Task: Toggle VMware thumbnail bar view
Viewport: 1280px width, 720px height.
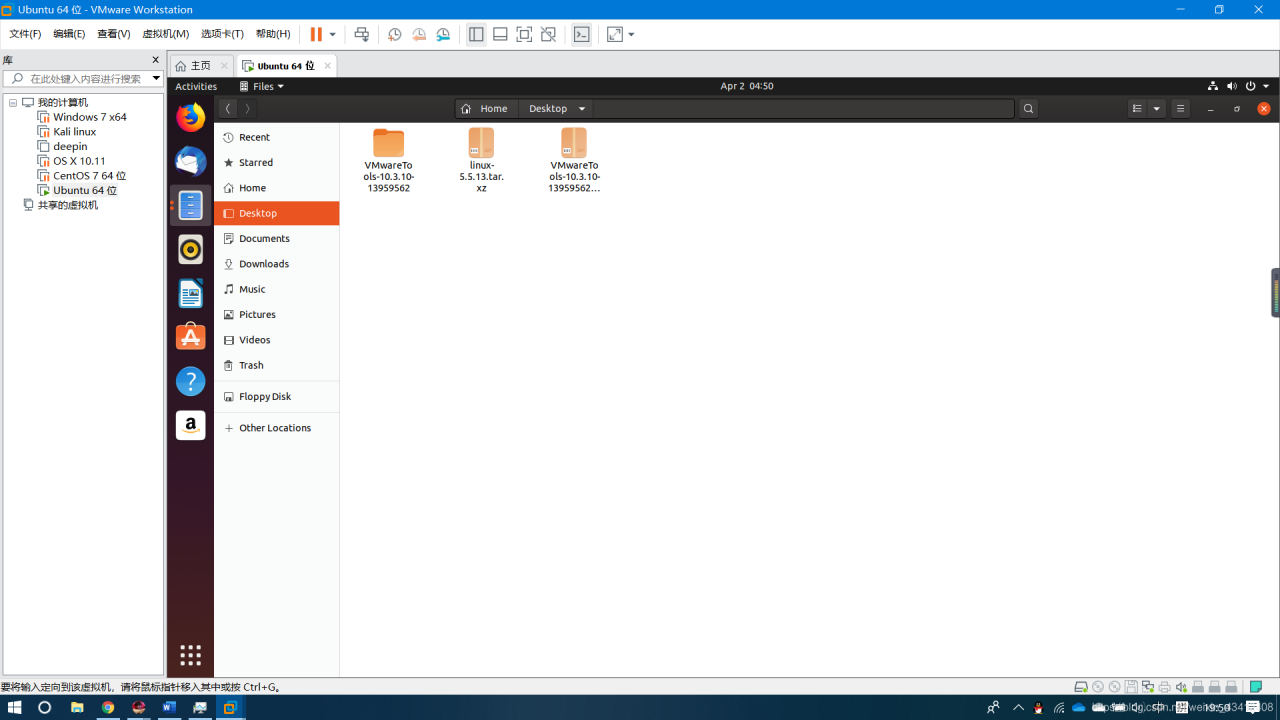Action: tap(500, 34)
